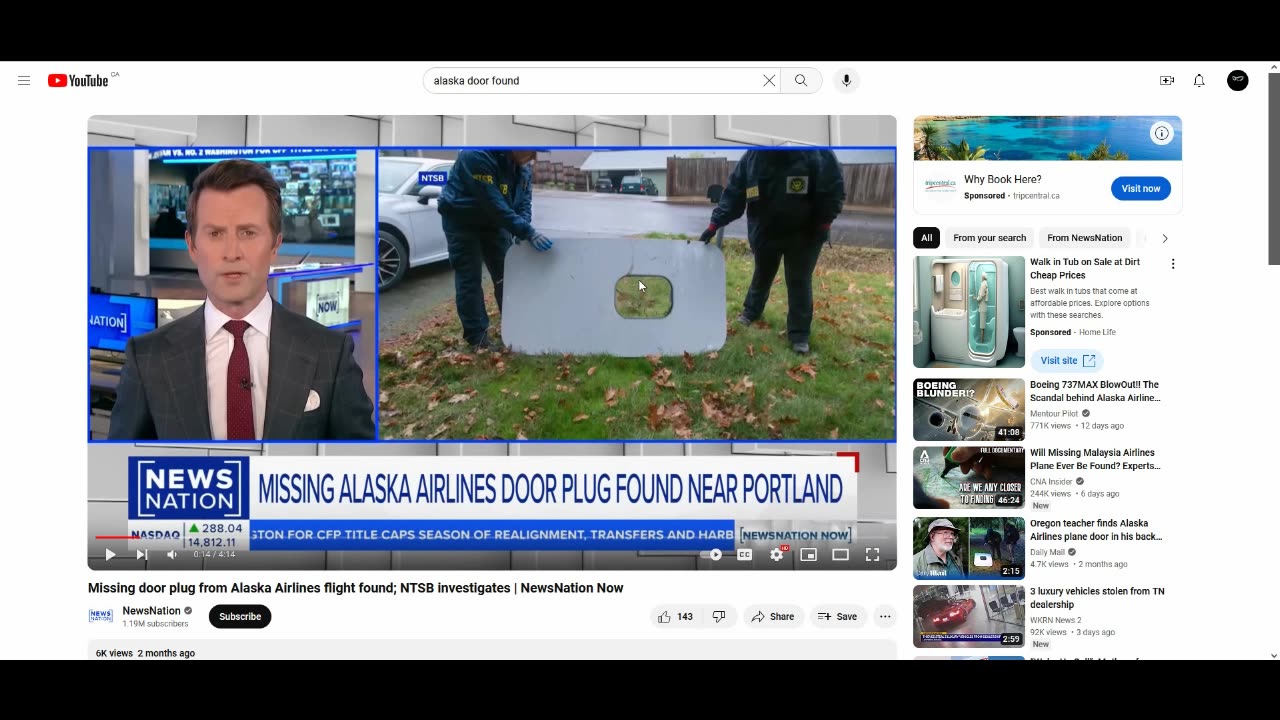The image size is (1280, 720).
Task: Share the video
Action: click(773, 617)
